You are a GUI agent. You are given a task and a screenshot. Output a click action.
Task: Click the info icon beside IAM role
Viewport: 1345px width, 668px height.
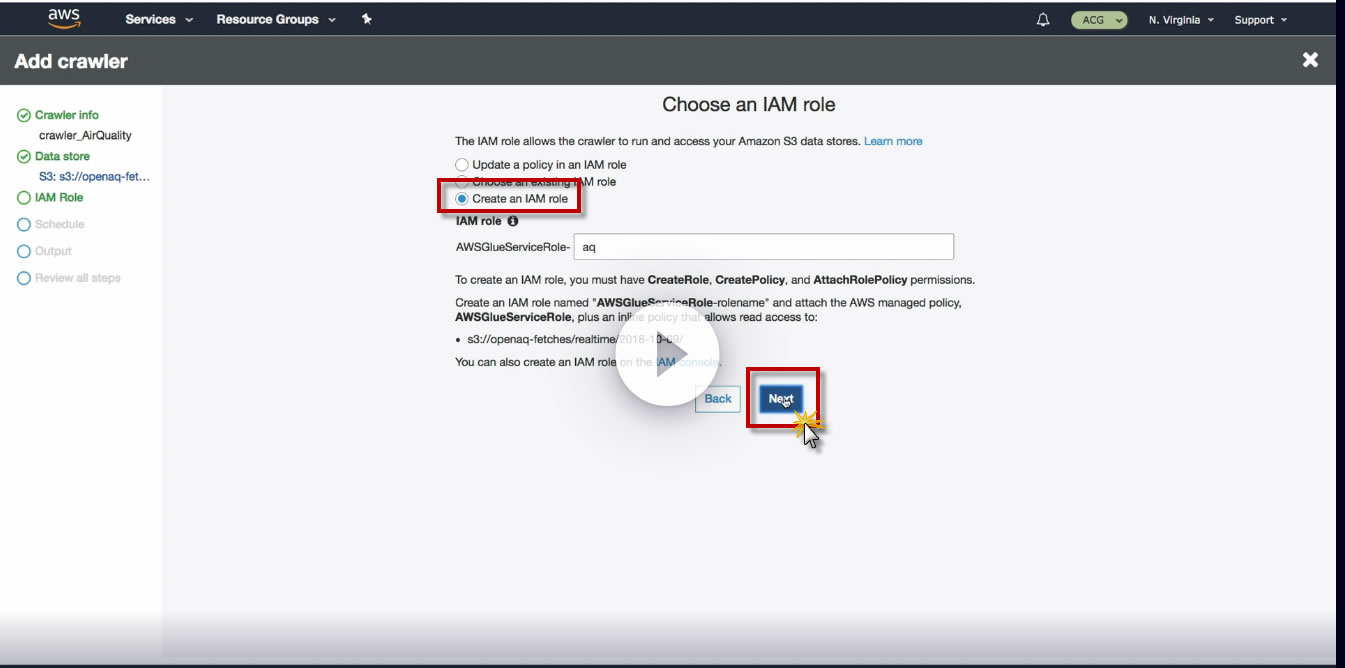click(513, 221)
